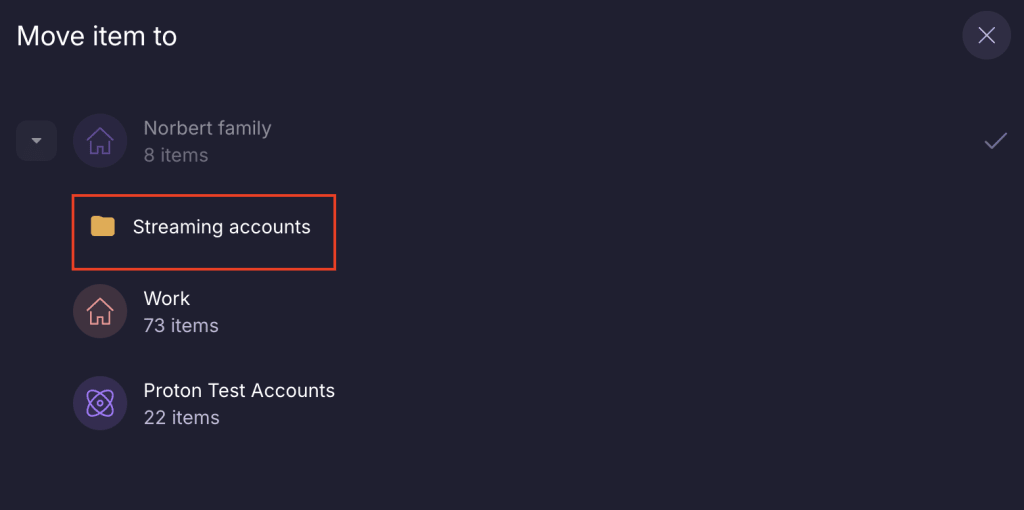Click the "8 items" count under Norbert family
1024x510 pixels.
click(176, 155)
